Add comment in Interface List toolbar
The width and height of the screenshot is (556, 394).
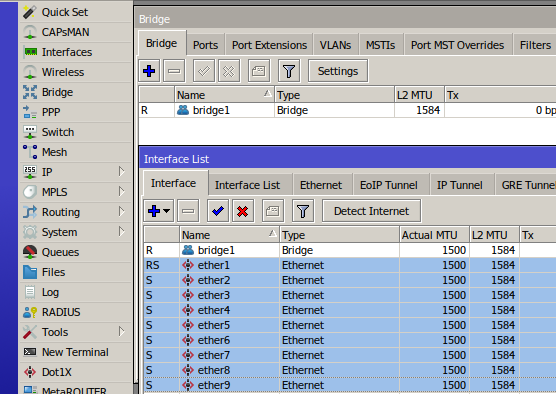click(x=273, y=211)
